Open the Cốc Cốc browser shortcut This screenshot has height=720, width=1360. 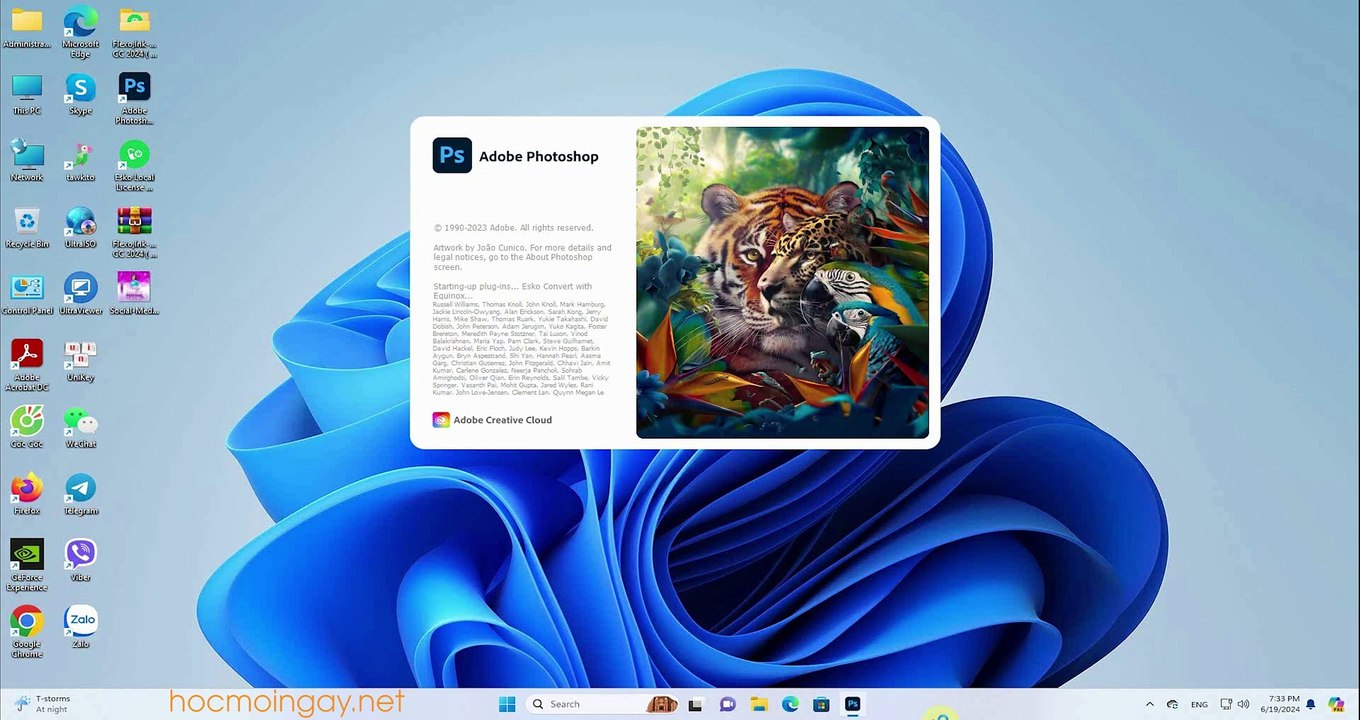pyautogui.click(x=27, y=428)
